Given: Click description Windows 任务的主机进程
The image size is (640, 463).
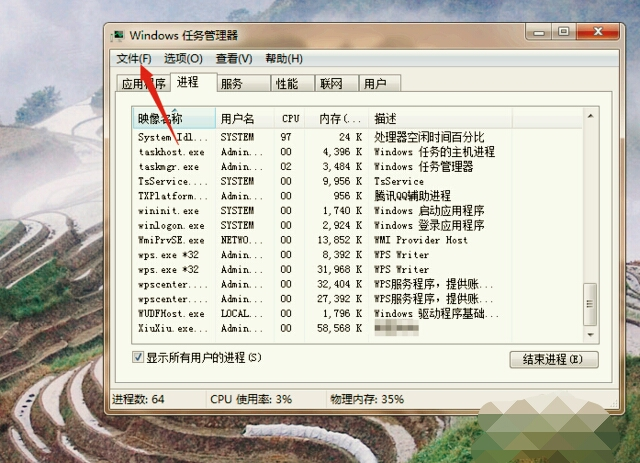Looking at the screenshot, I should tap(434, 152).
